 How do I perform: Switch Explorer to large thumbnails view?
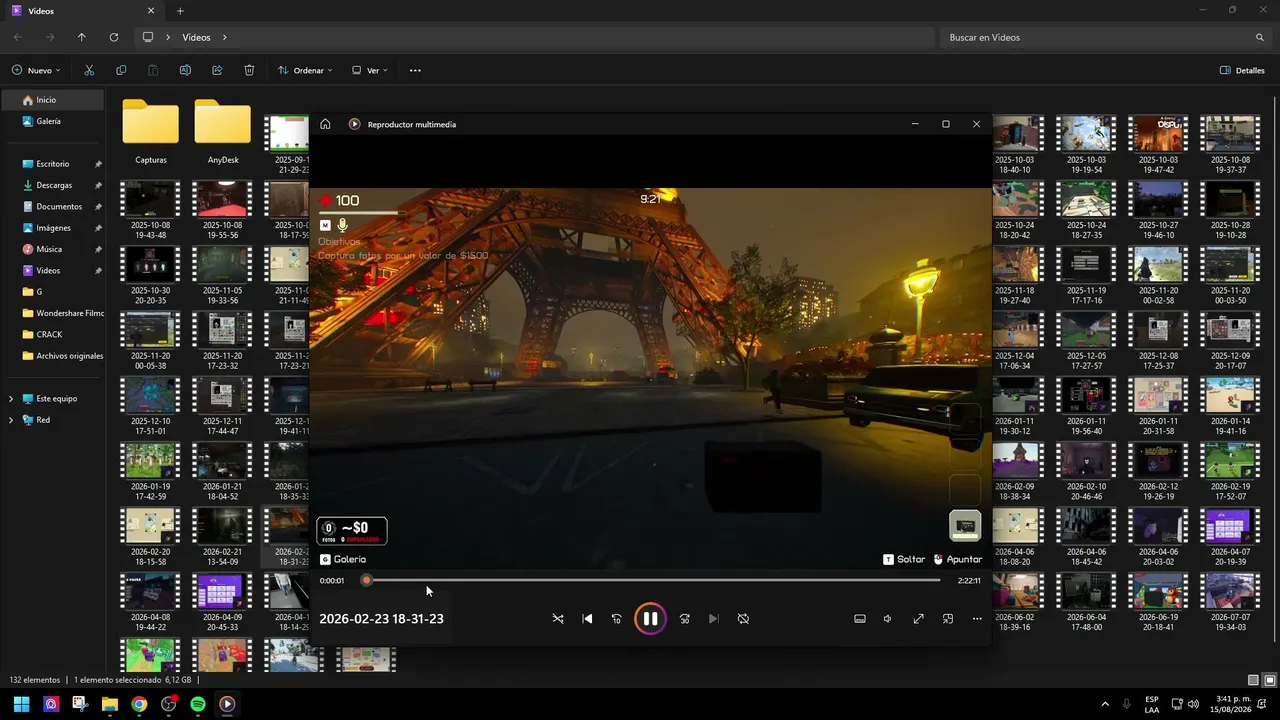tap(1269, 680)
